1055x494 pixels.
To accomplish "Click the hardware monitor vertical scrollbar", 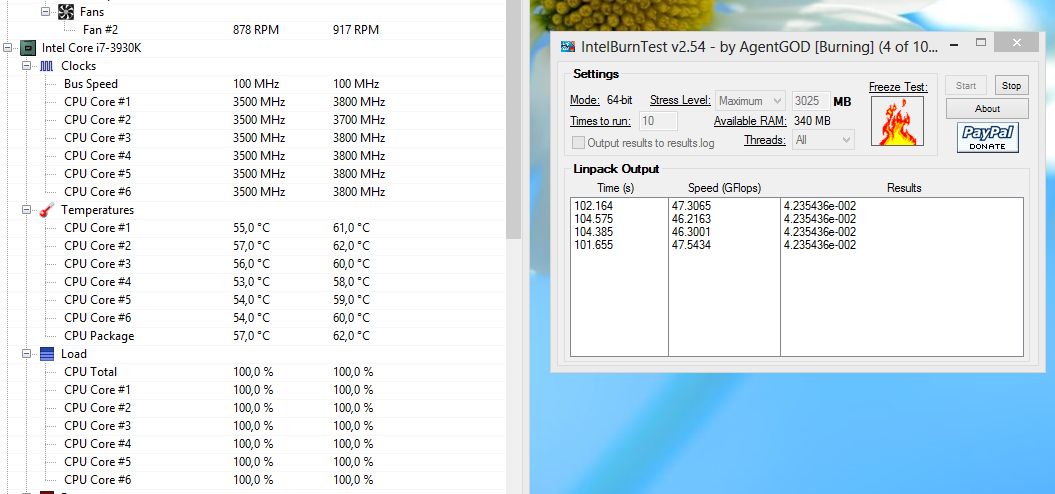I will 513,119.
